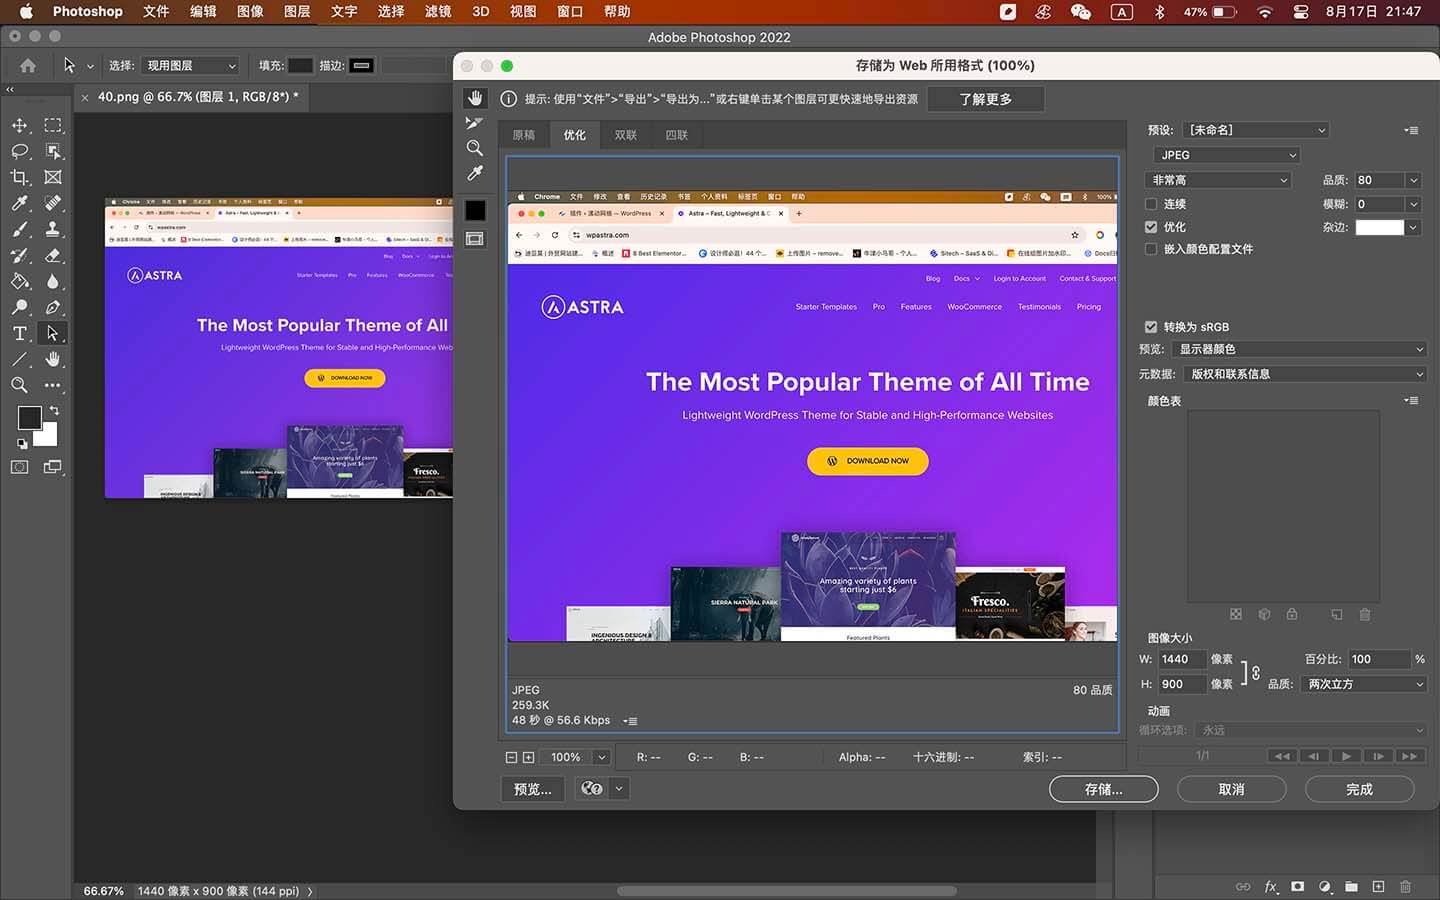The height and width of the screenshot is (900, 1440).
Task: Uncheck 转换为 sRGB checkbox
Action: [1151, 327]
